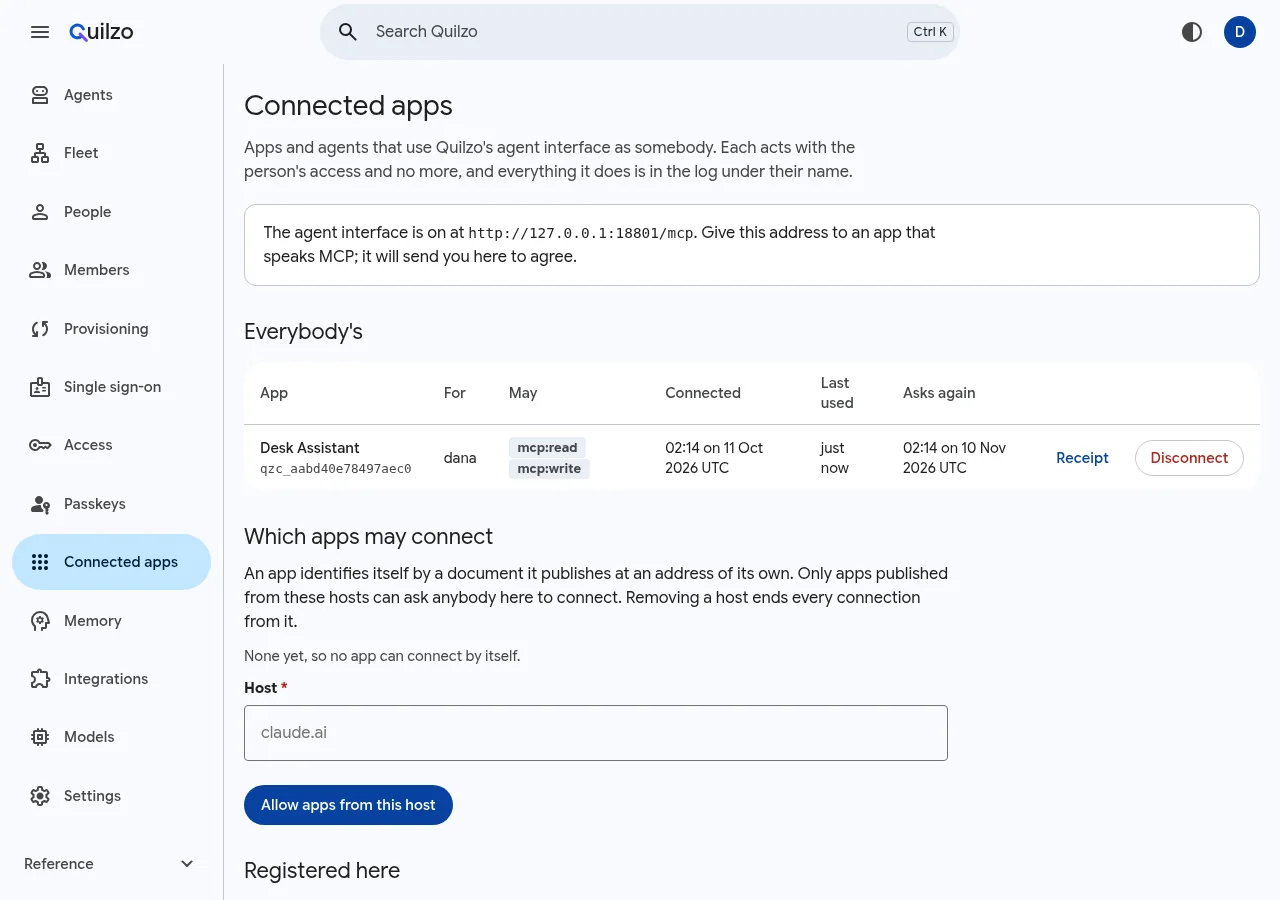The image size is (1280, 900).
Task: Click Allow apps from this host
Action: pos(348,805)
